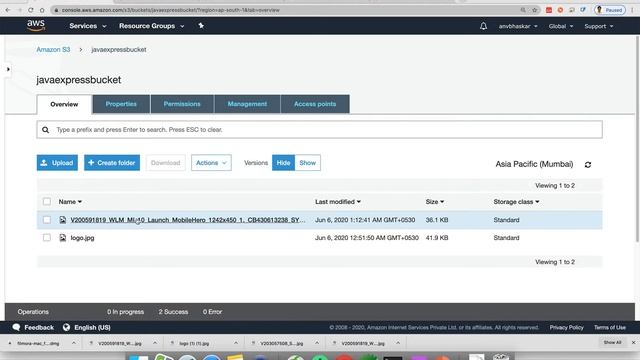Click the Create folder button
640x360 pixels.
click(112, 162)
